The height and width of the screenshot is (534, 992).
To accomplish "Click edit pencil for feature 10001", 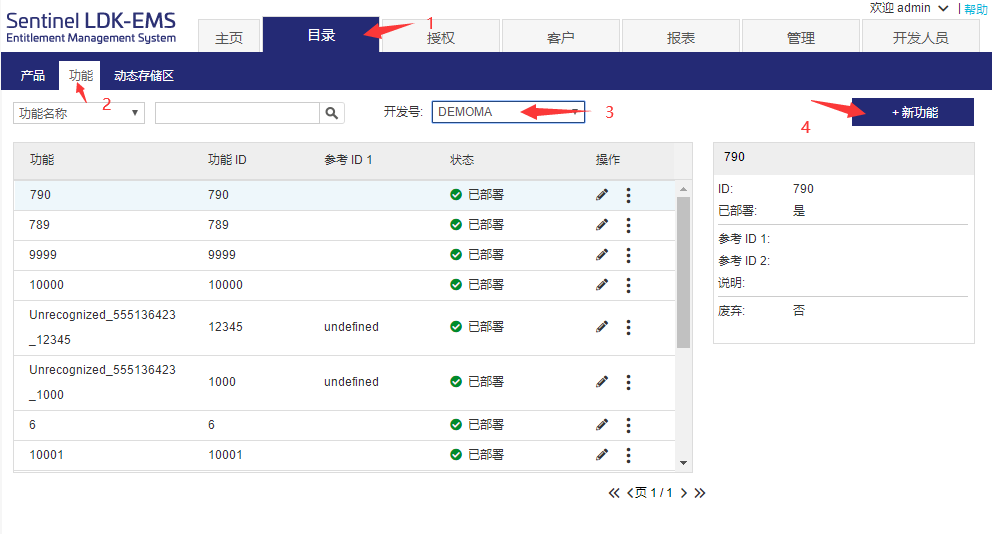I will coord(602,455).
